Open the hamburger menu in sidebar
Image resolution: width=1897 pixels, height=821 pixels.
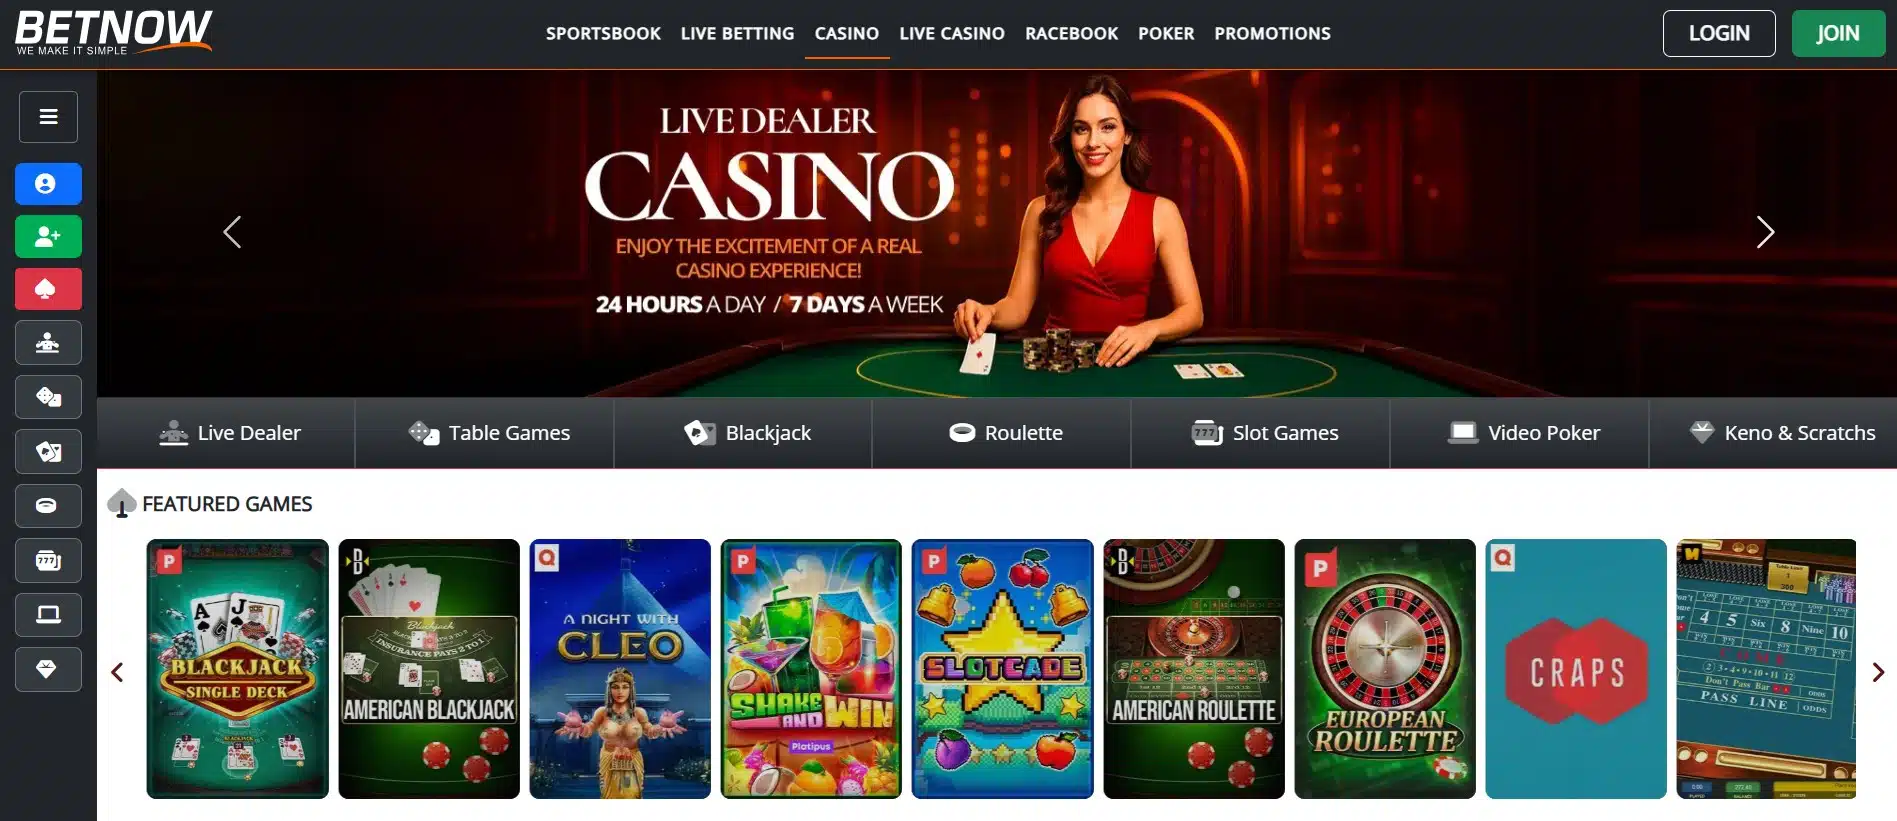click(48, 117)
